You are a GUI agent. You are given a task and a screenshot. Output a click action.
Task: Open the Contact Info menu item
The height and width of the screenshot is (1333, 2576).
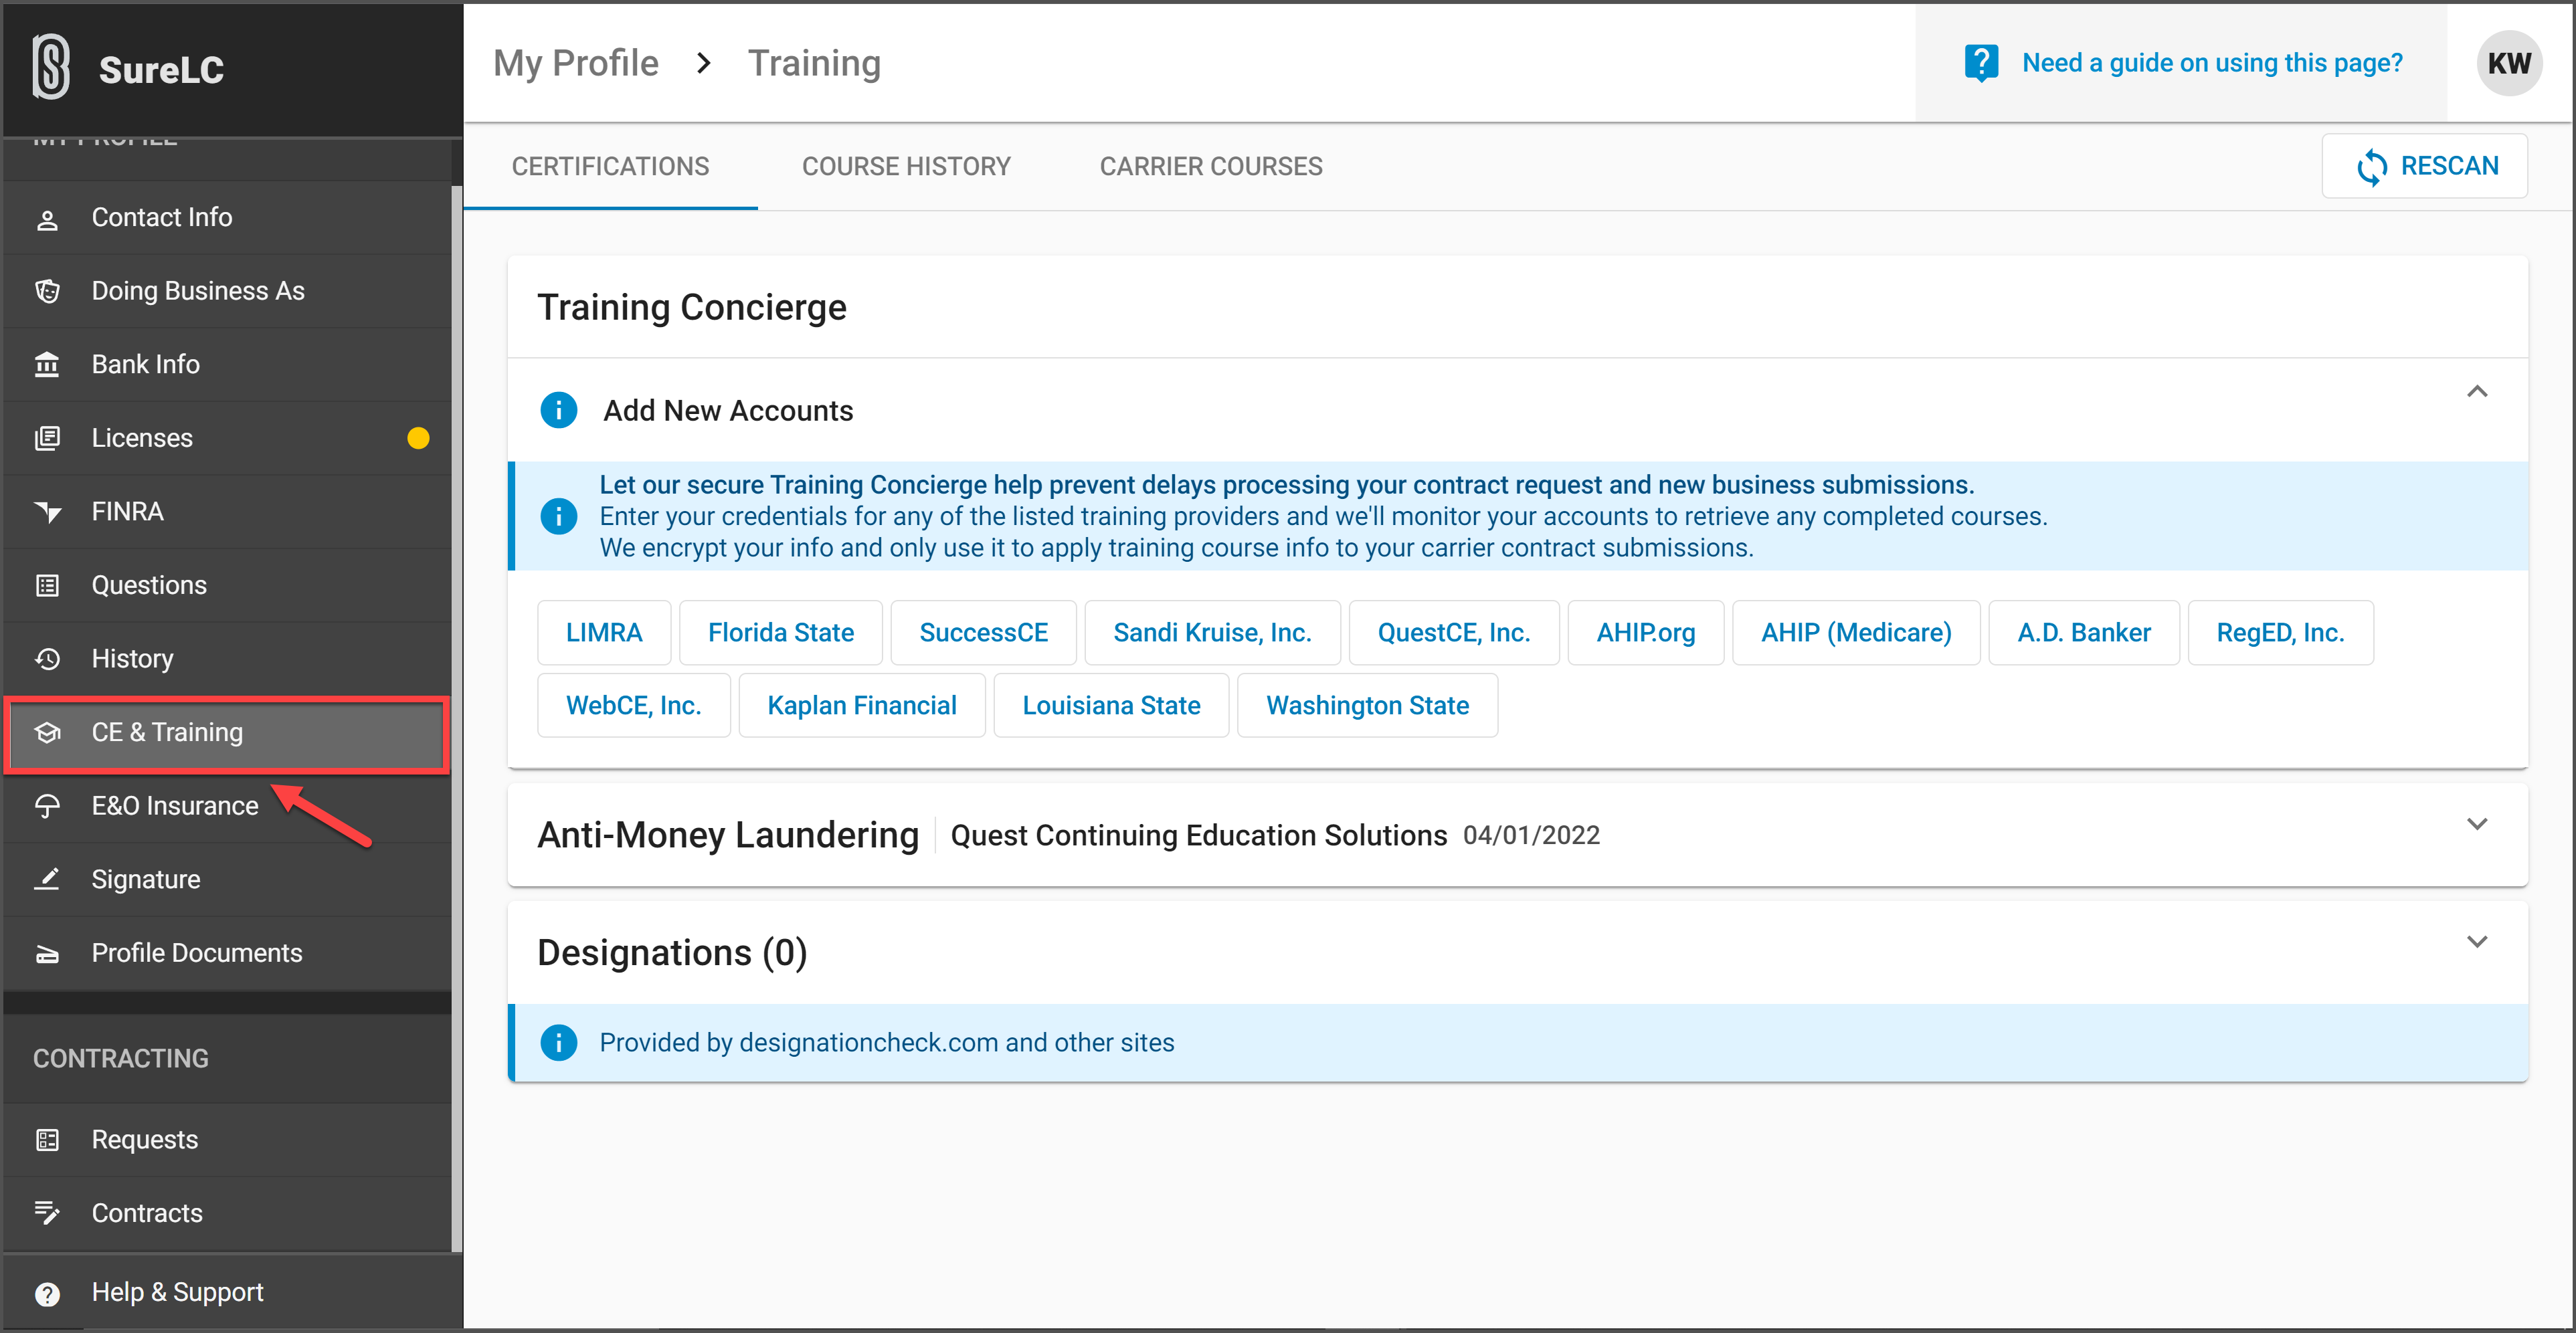[x=227, y=218]
